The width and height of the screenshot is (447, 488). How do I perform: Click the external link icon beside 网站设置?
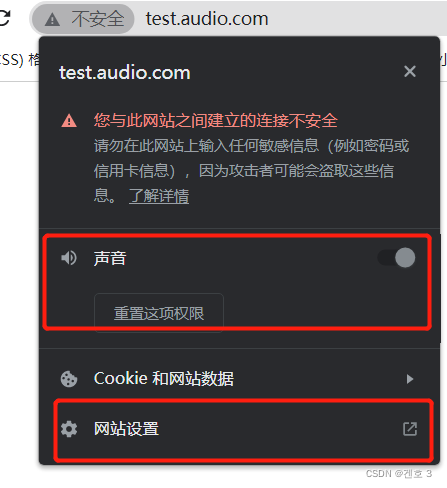coord(410,429)
